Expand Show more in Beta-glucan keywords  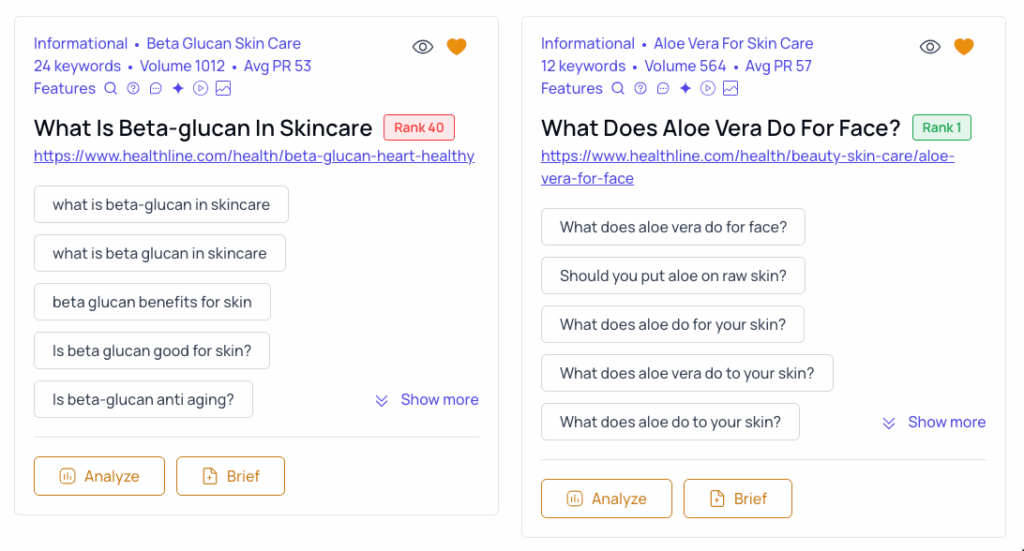428,400
